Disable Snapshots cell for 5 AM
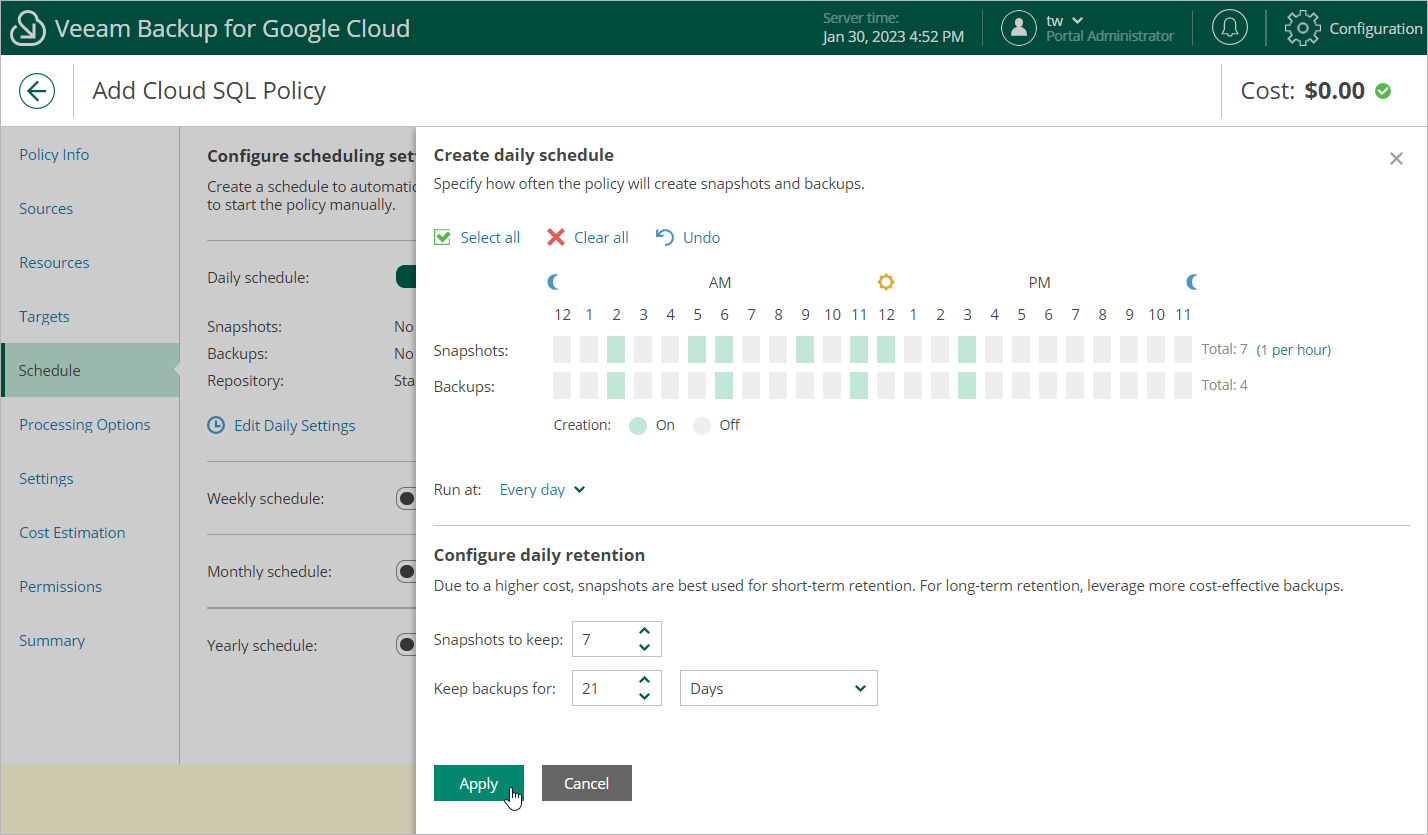The image size is (1428, 835). coord(697,350)
